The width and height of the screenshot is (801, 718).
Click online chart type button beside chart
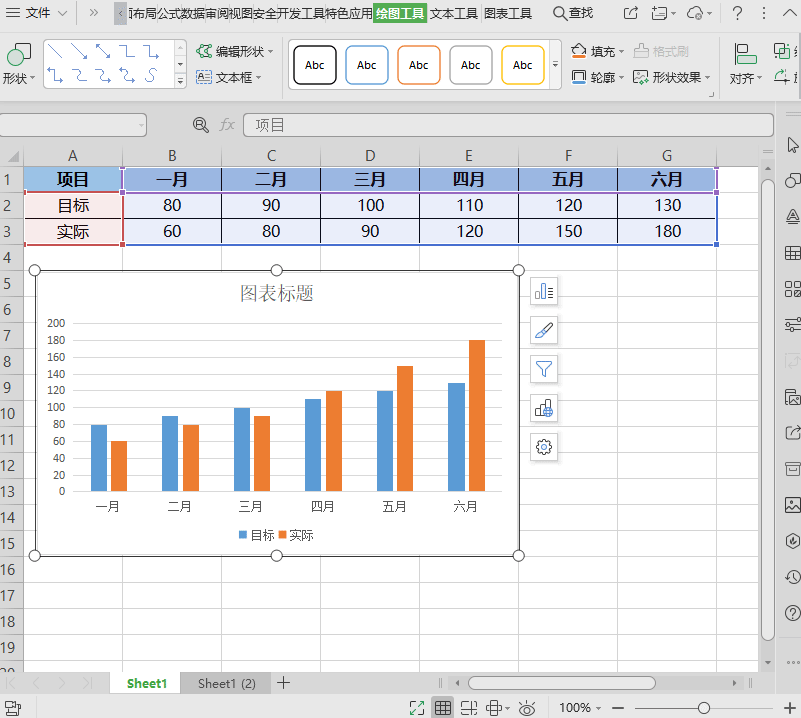click(x=544, y=408)
